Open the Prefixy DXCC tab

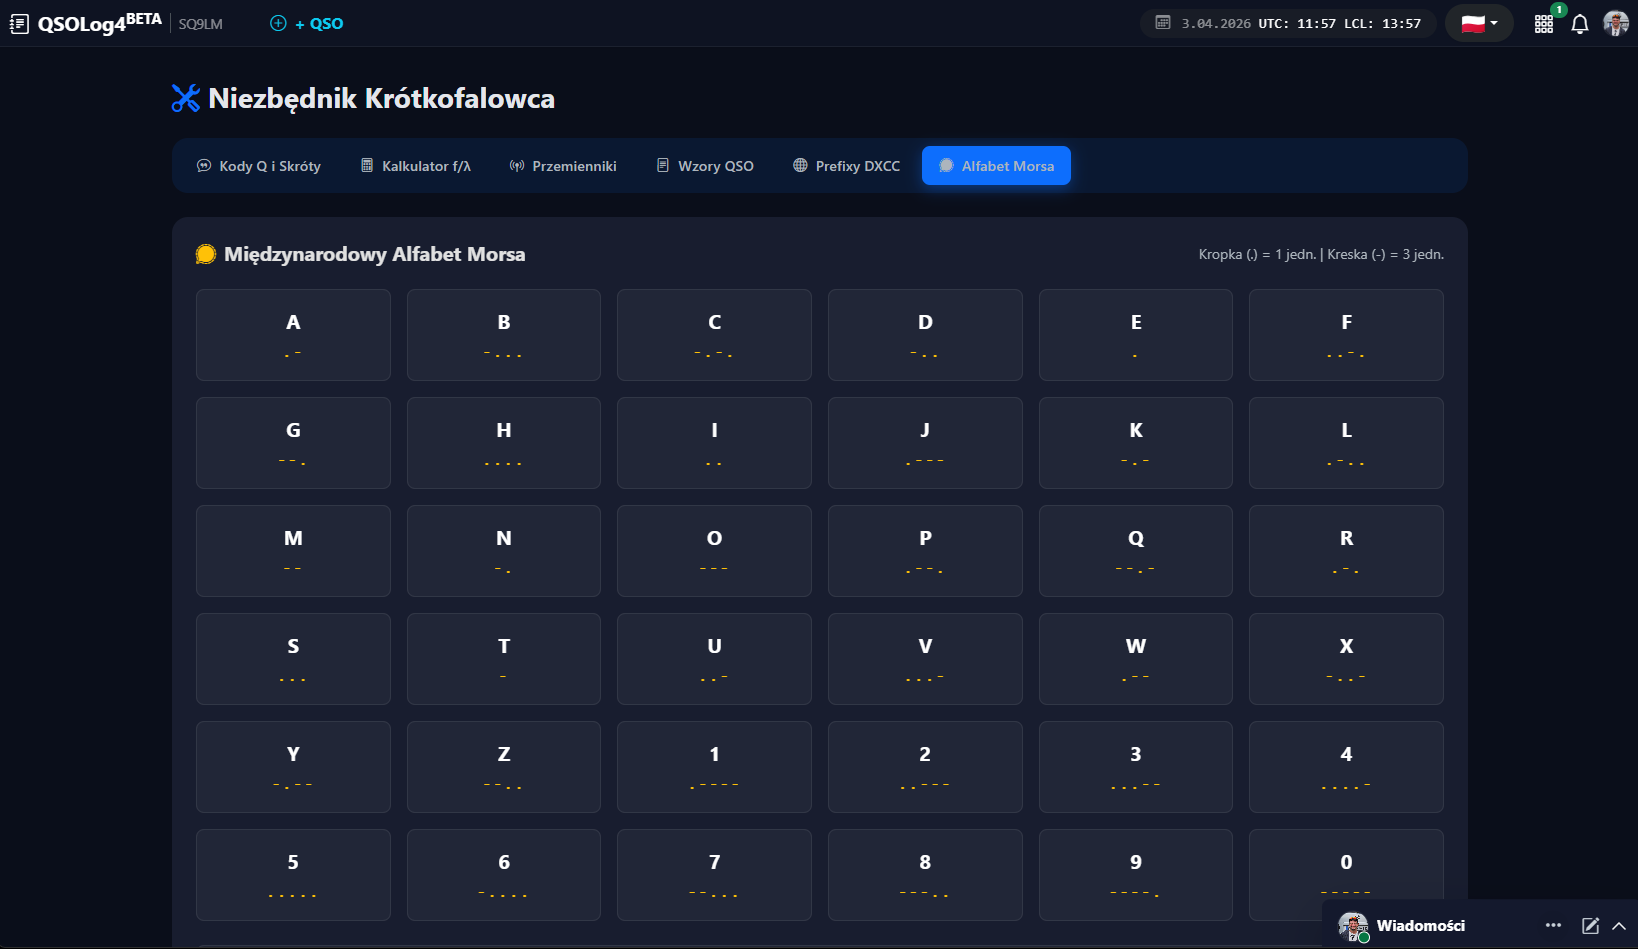(x=847, y=166)
